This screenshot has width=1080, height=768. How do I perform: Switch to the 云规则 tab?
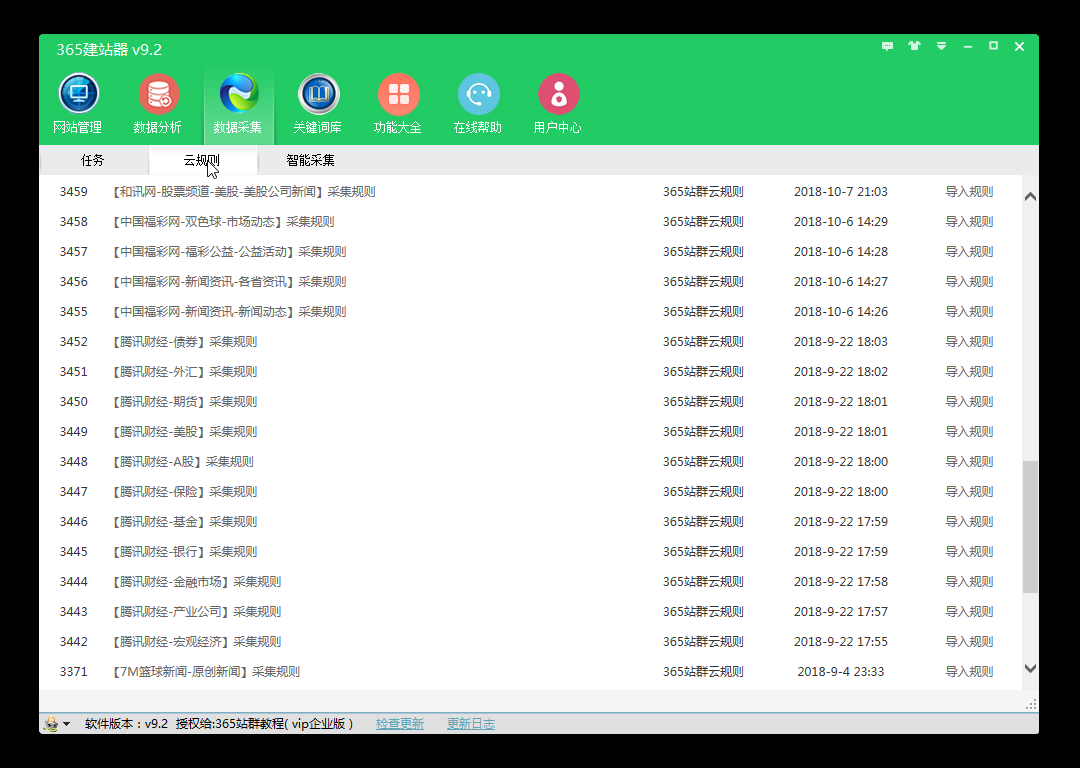click(202, 160)
